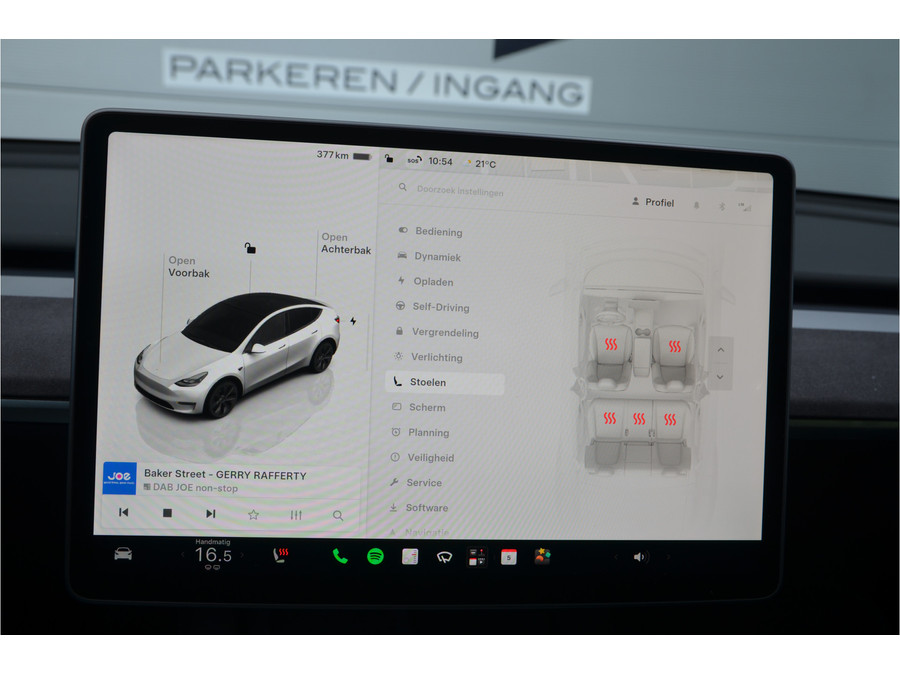Image resolution: width=900 pixels, height=675 pixels.
Task: Open the car controls icon in bottom bar
Action: click(x=123, y=554)
